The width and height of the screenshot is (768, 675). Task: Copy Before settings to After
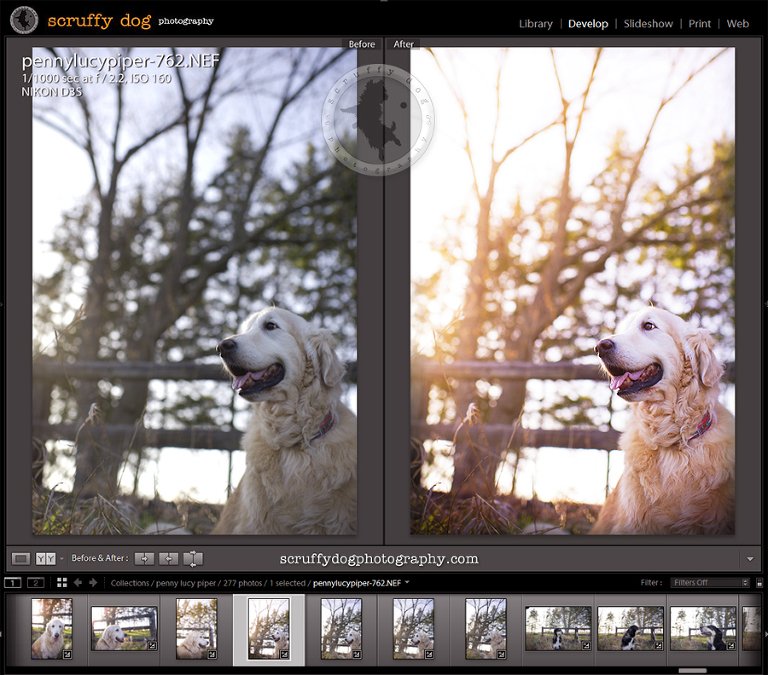pyautogui.click(x=144, y=559)
